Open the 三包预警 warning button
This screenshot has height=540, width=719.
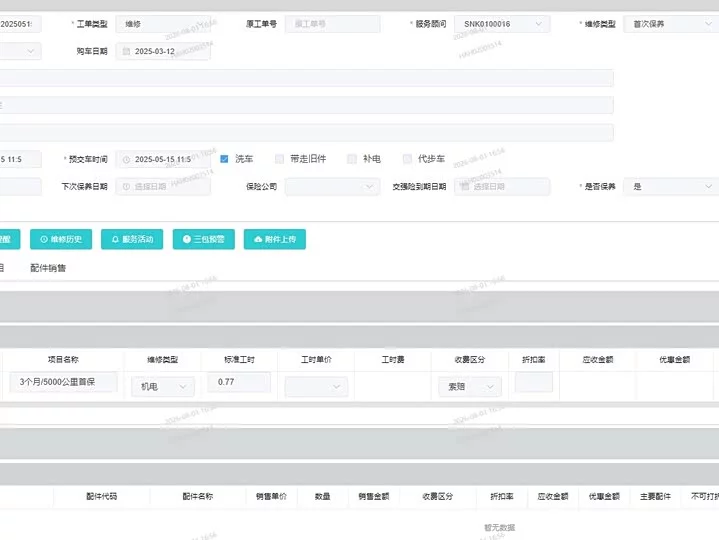(204, 239)
